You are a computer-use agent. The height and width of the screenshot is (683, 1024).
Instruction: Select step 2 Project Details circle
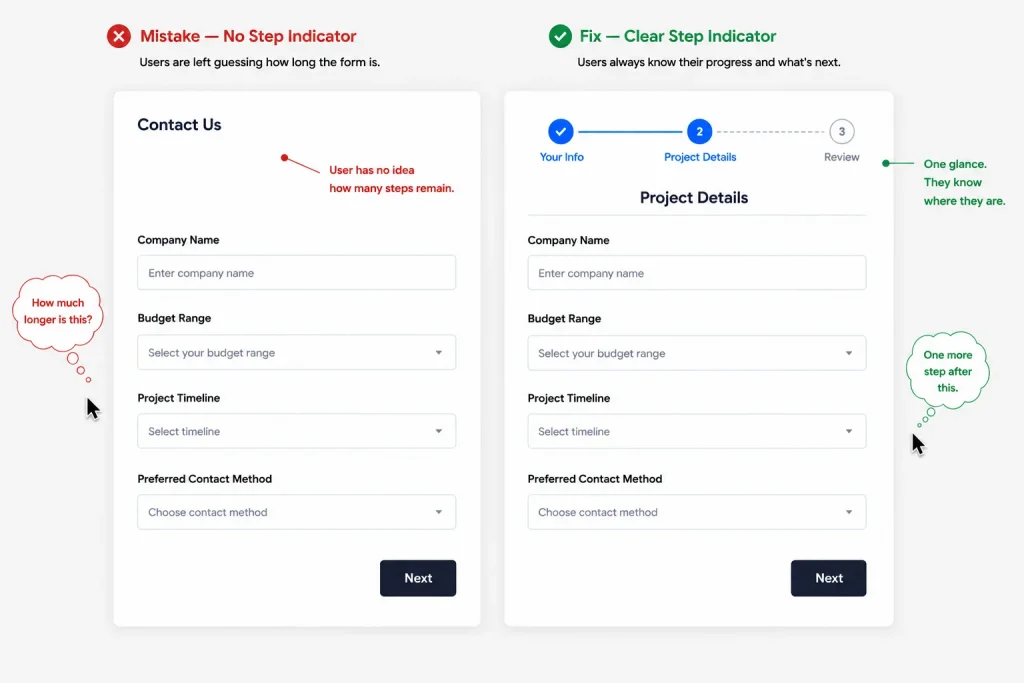tap(699, 131)
